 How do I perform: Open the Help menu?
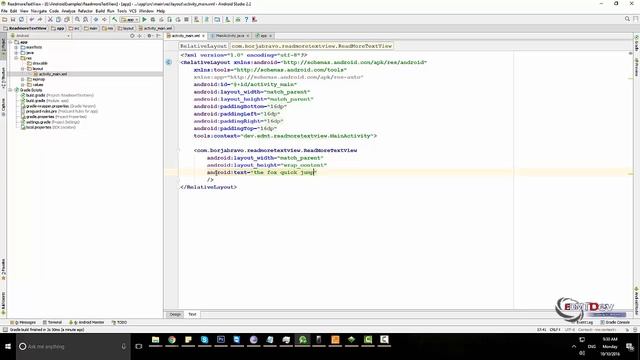coord(161,11)
